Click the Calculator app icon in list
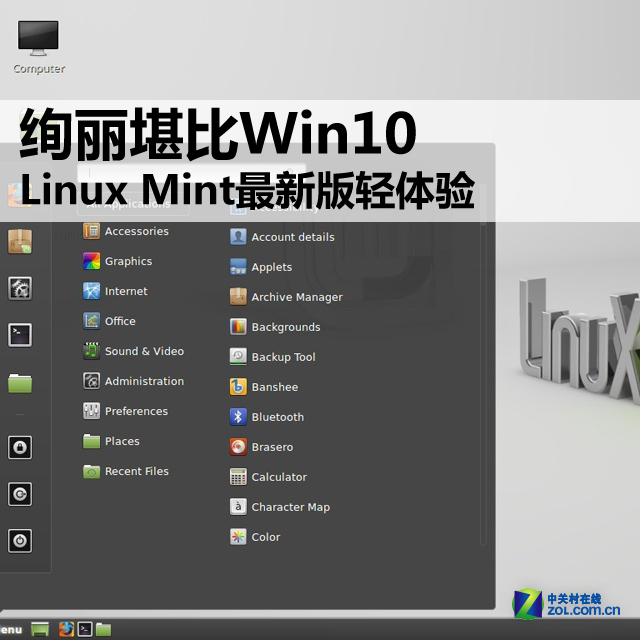 (x=238, y=477)
